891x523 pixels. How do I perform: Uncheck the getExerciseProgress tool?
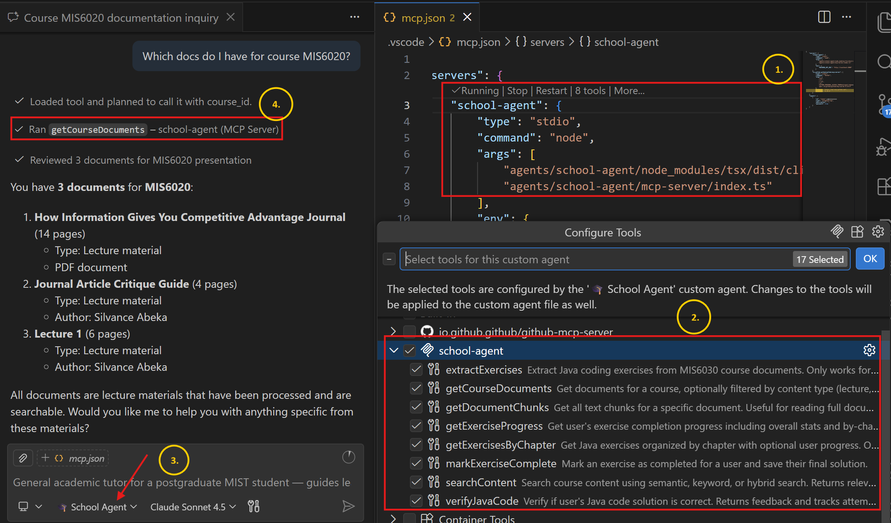tap(416, 426)
